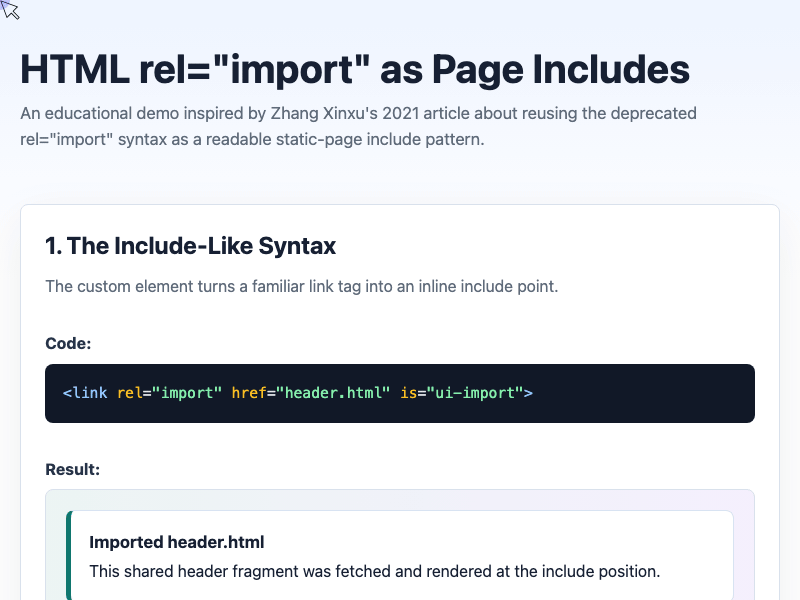
Task: Click the "href" attribute in code snippet
Action: [249, 393]
